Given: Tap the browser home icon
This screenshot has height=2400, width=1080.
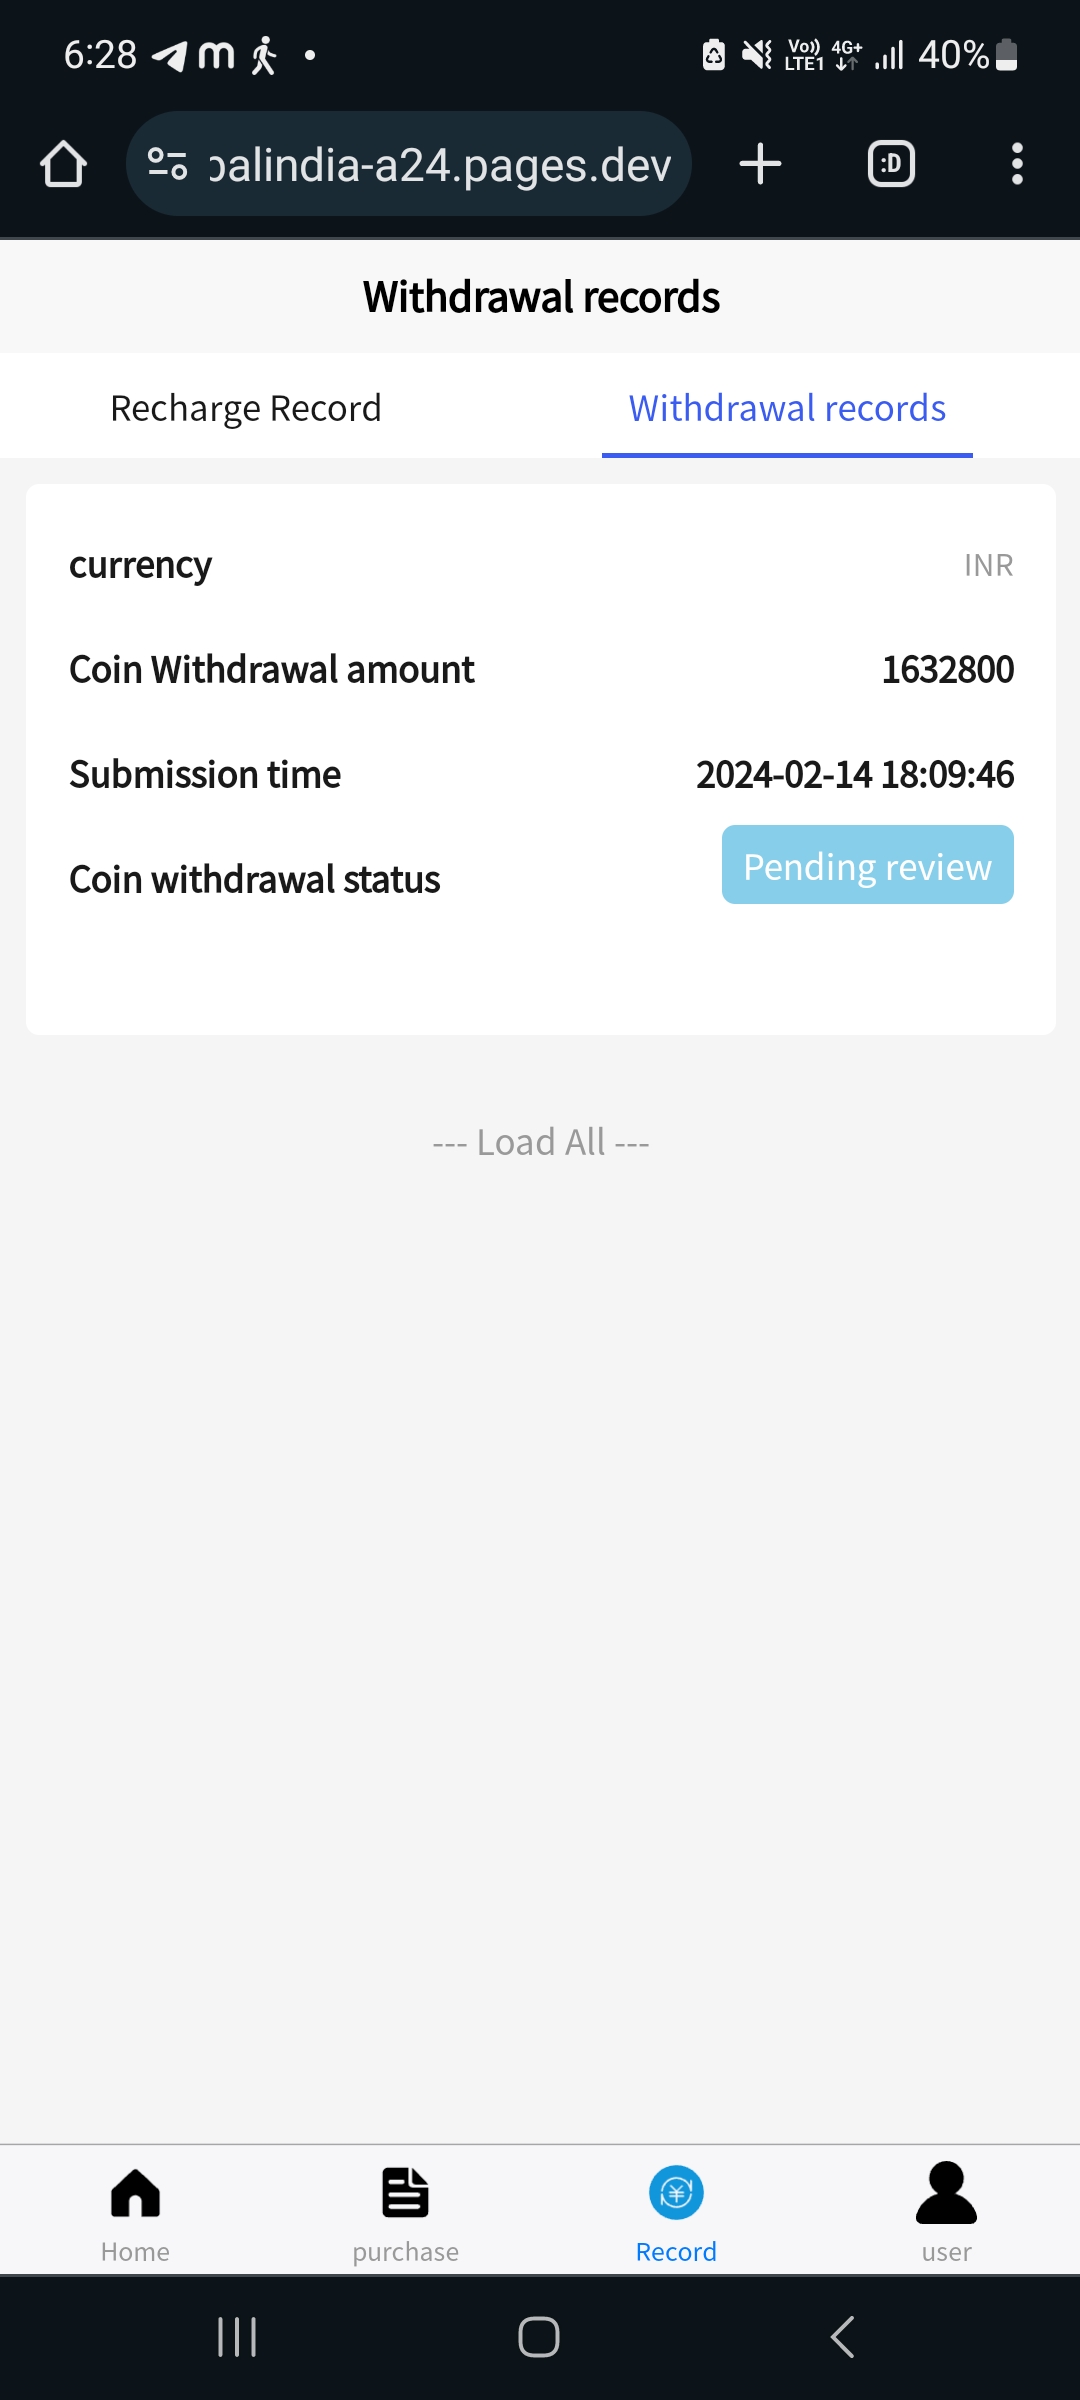Looking at the screenshot, I should click(x=63, y=164).
